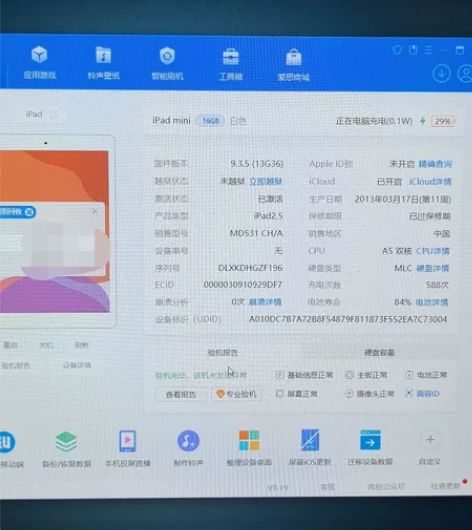Open the 智能刷机 flashing section
This screenshot has height=530, width=472.
pyautogui.click(x=167, y=64)
